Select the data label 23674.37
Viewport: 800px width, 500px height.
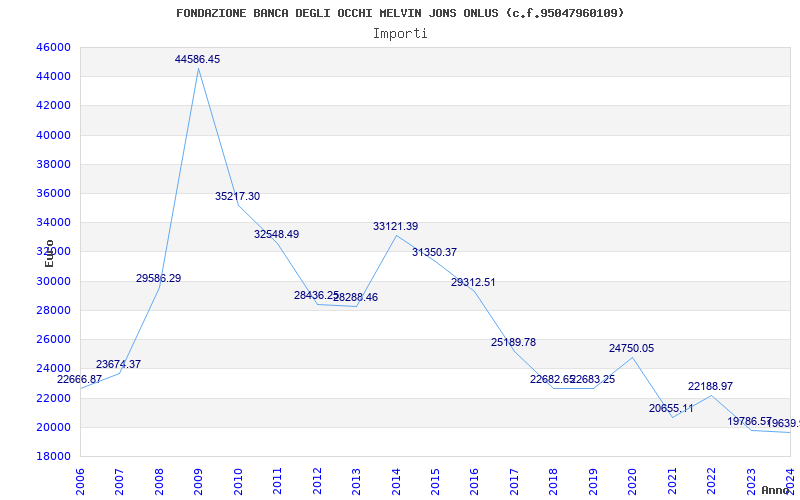[118, 364]
